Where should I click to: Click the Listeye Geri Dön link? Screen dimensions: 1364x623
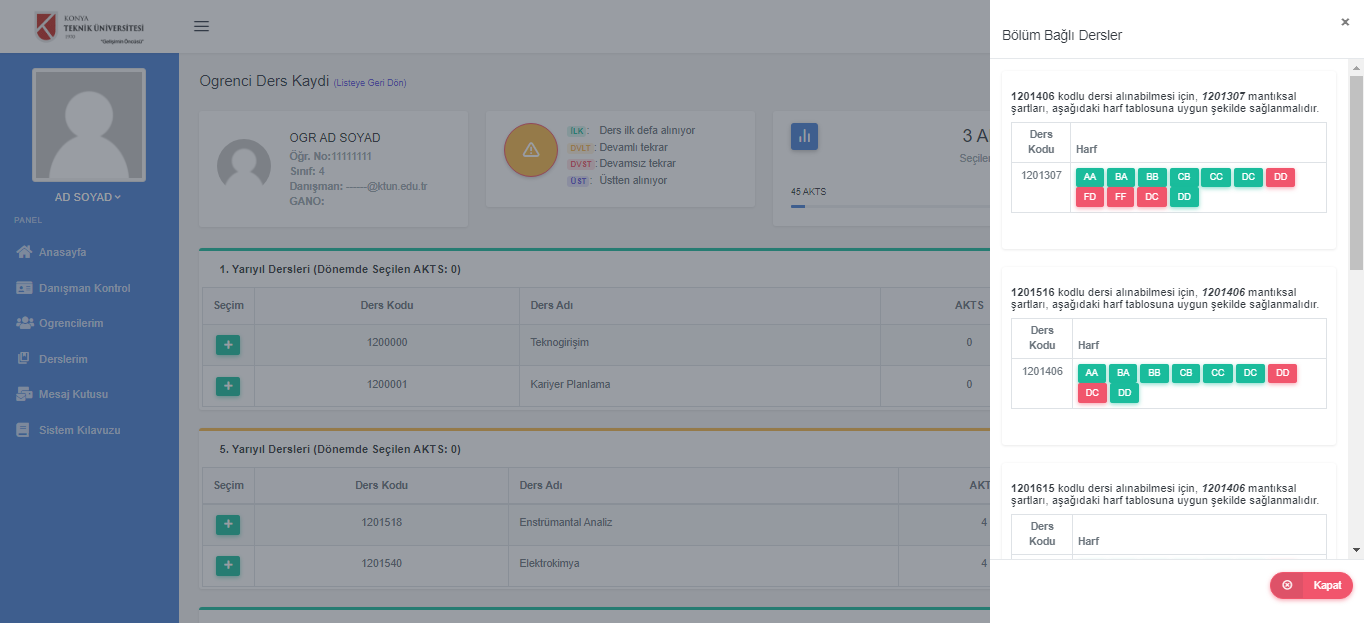point(370,83)
